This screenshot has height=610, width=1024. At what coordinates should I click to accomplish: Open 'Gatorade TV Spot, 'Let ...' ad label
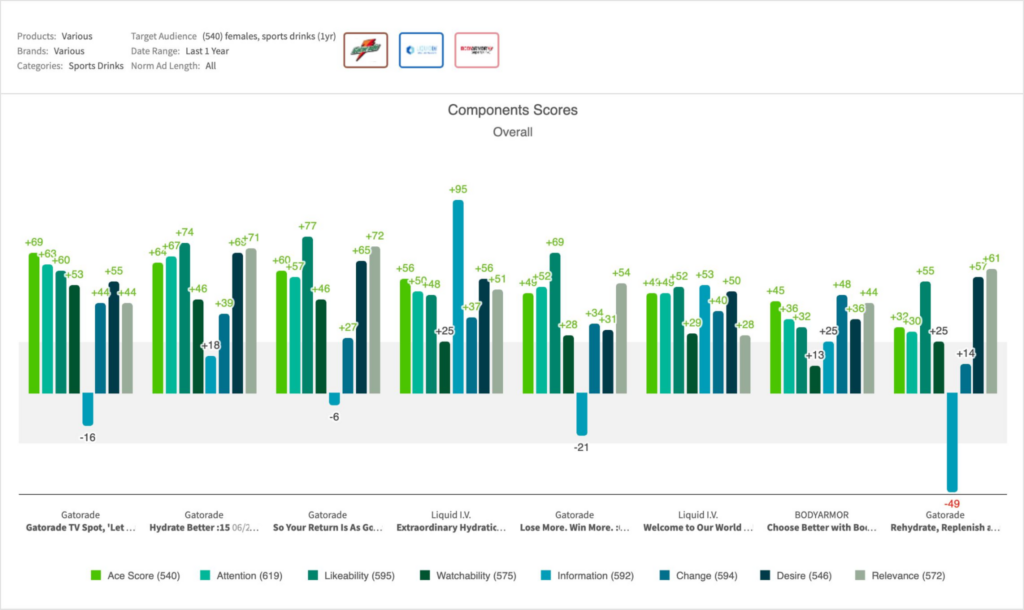80,528
